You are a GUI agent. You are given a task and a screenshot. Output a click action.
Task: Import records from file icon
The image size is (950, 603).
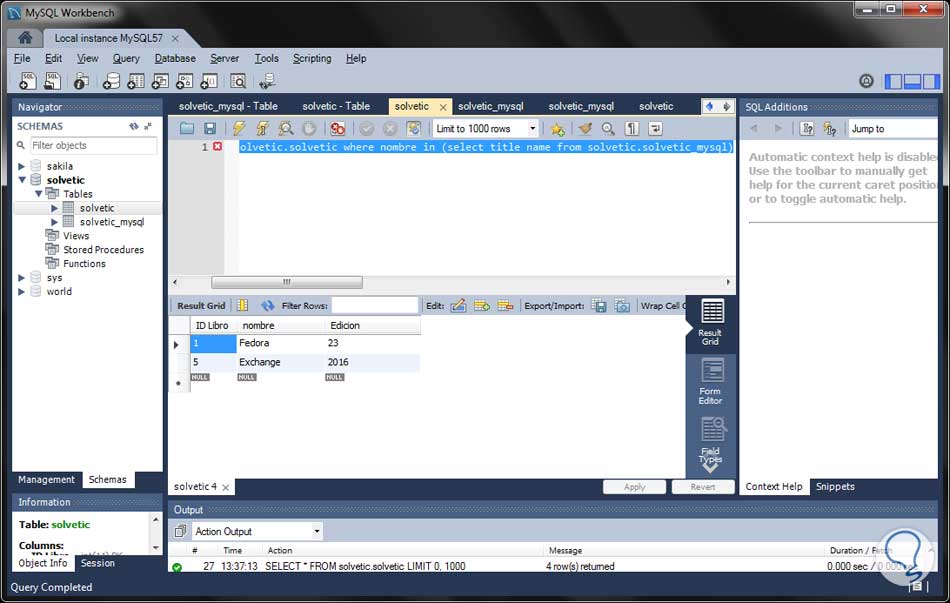point(622,305)
